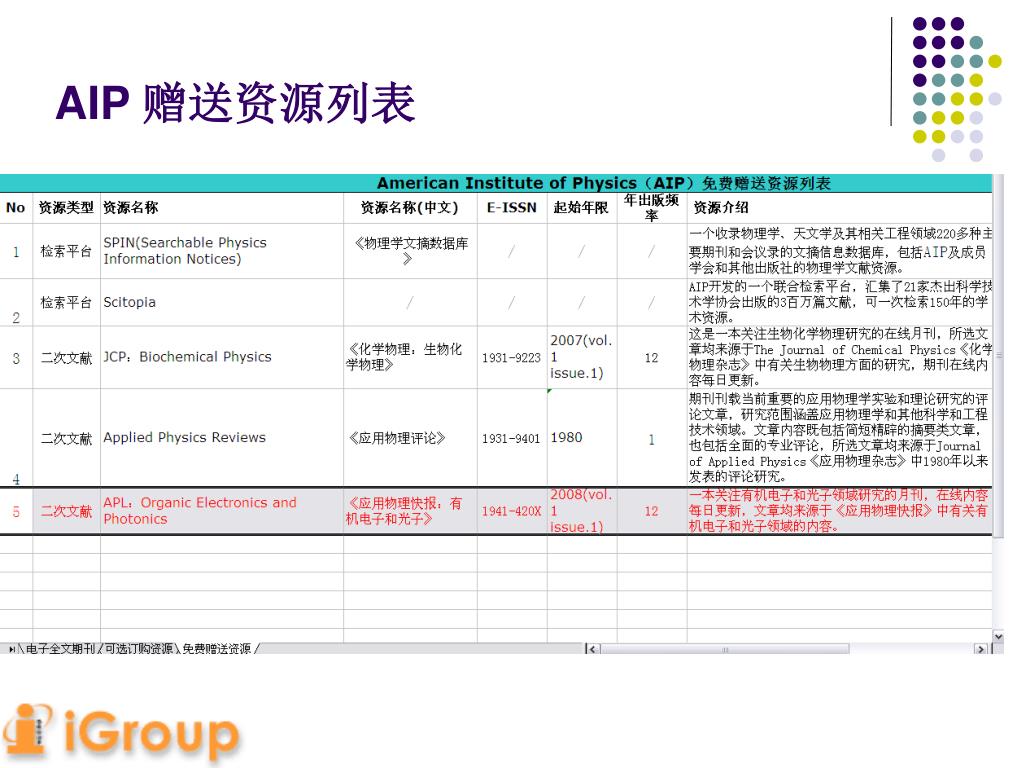This screenshot has height=768, width=1024.
Task: Select the 起始年限 column header
Action: click(581, 208)
